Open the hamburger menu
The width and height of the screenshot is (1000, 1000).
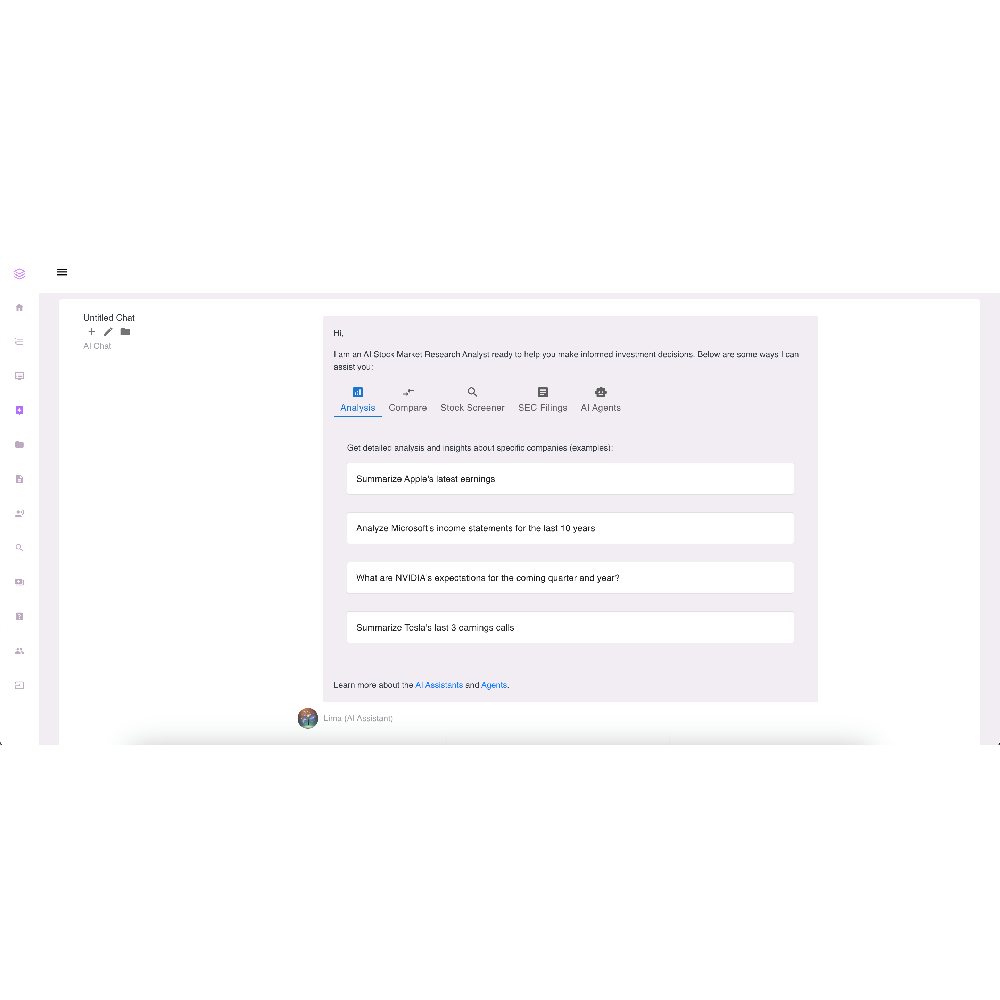62,272
